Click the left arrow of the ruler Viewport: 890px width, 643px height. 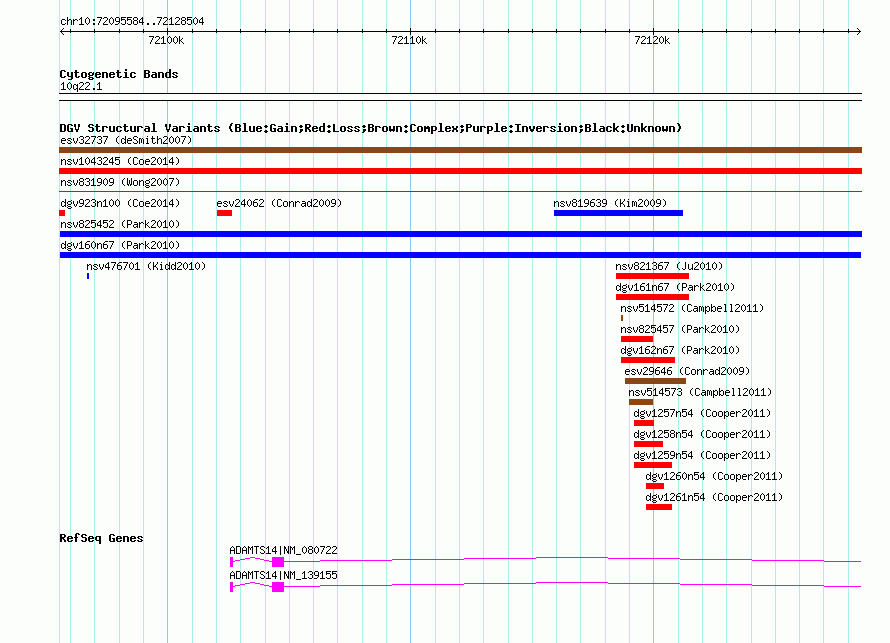[63, 31]
